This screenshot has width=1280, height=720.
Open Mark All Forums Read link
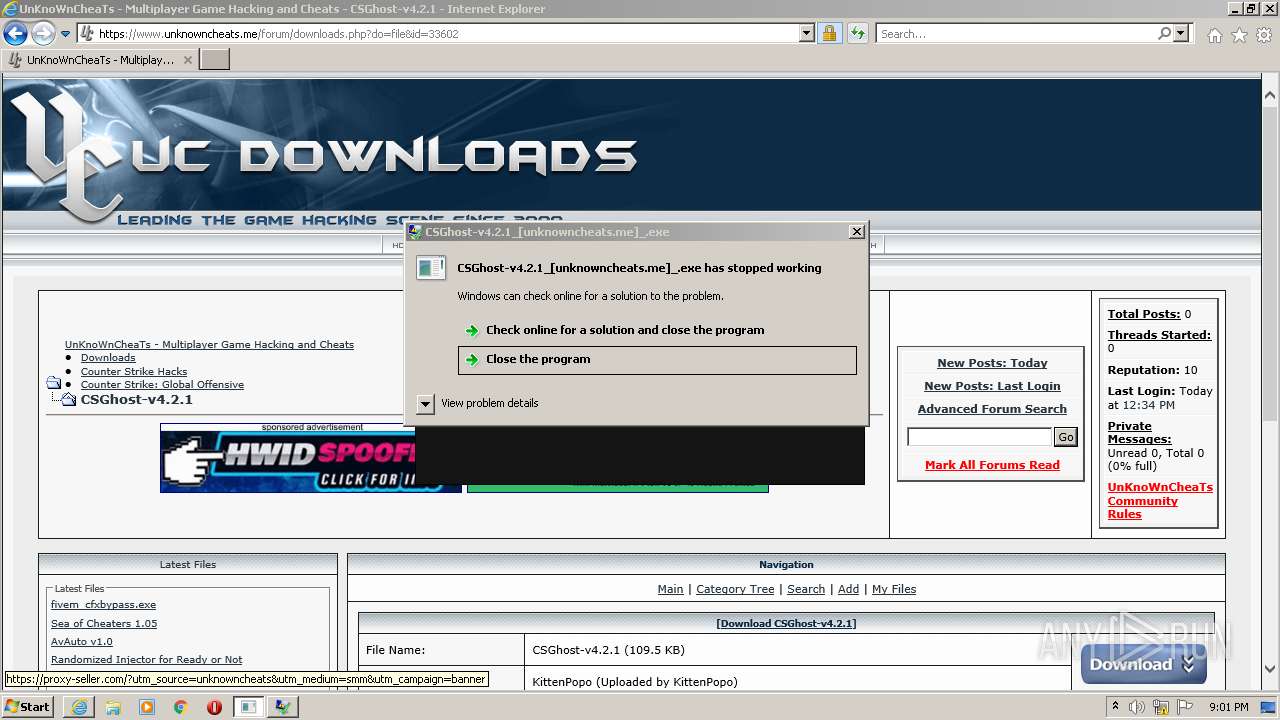click(992, 465)
